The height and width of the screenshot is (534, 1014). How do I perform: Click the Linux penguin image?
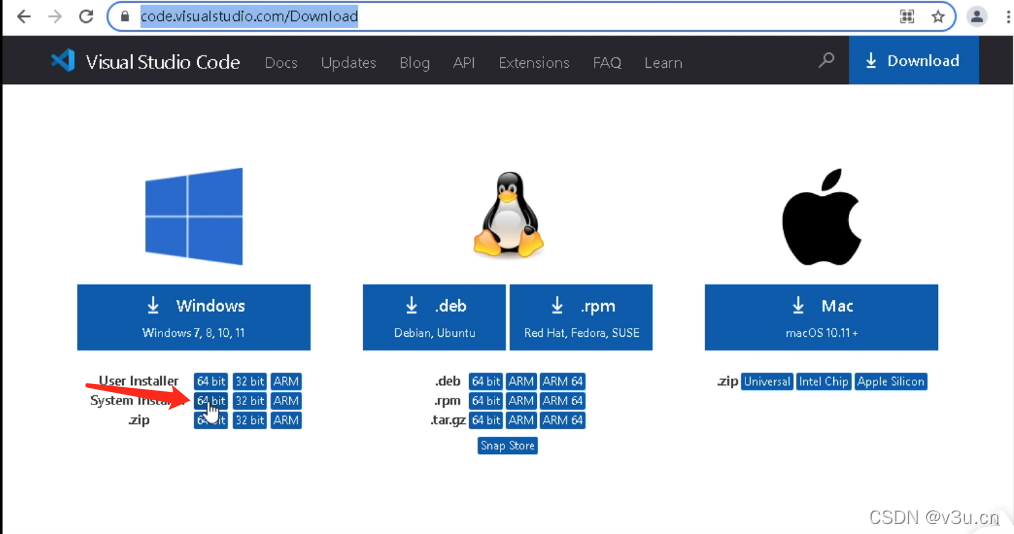tap(508, 215)
